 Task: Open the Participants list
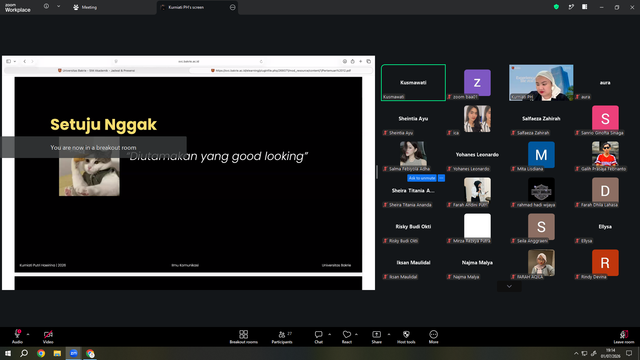282,336
